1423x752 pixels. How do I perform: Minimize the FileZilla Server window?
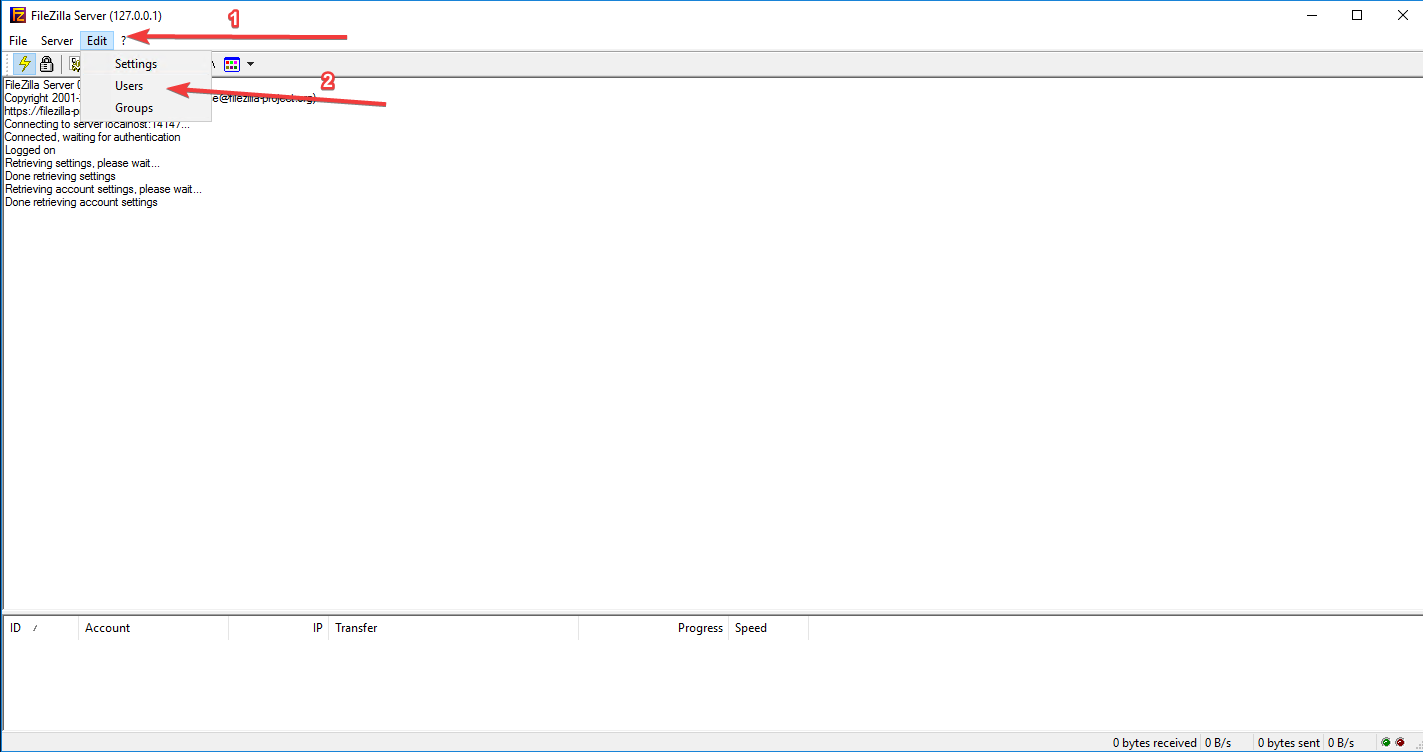(x=1311, y=15)
